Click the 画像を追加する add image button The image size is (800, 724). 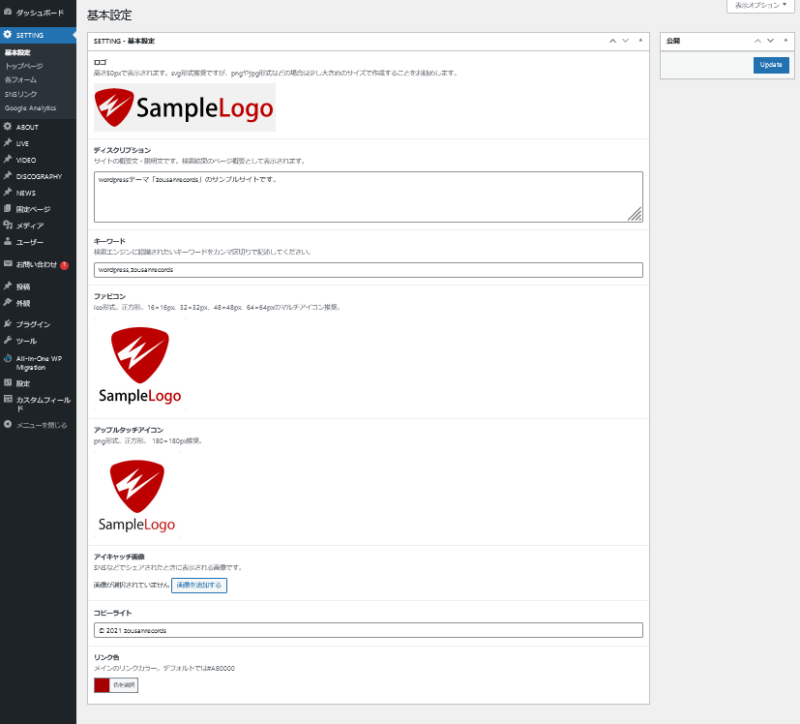(x=199, y=585)
